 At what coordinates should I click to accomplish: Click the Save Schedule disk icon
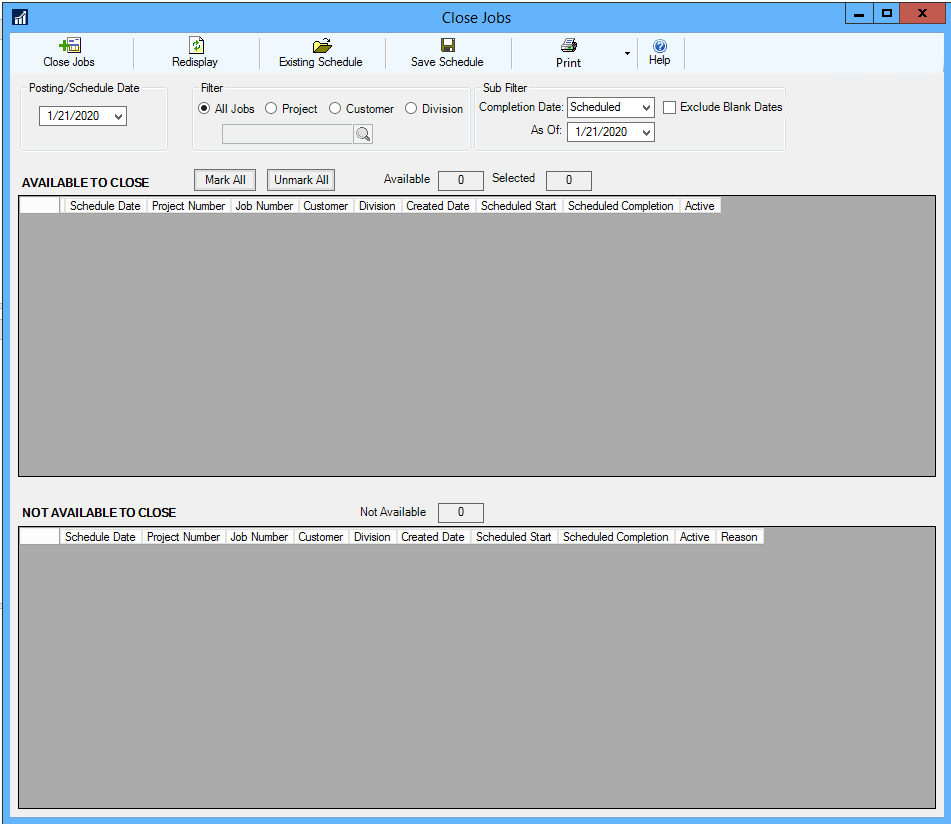447,45
